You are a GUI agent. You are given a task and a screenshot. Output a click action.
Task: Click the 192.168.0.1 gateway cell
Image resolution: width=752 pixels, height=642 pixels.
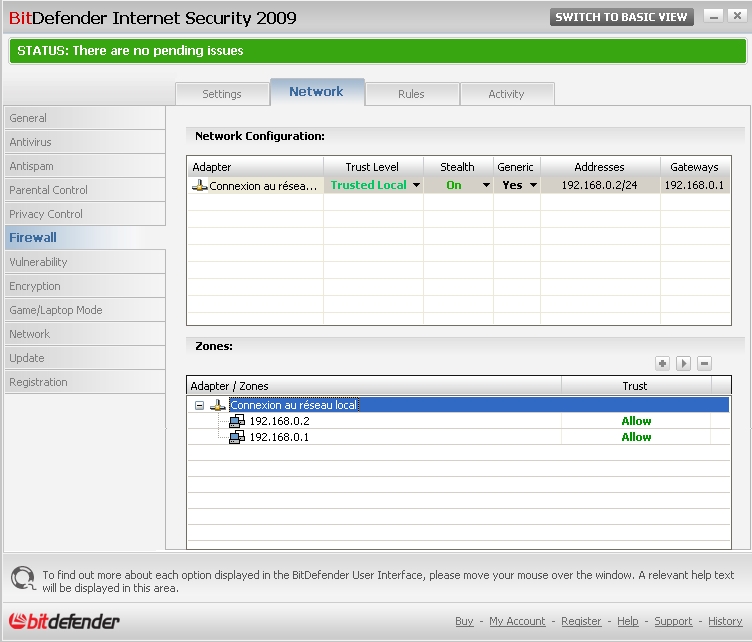[694, 185]
